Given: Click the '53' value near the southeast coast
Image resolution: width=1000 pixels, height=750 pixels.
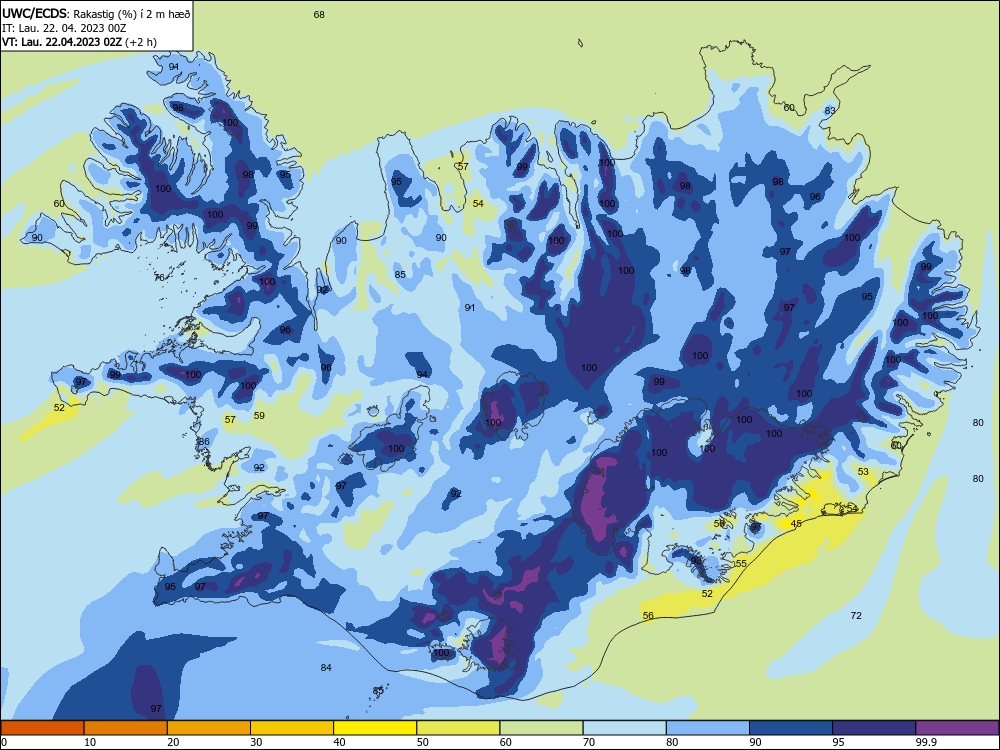Looking at the screenshot, I should 863,471.
